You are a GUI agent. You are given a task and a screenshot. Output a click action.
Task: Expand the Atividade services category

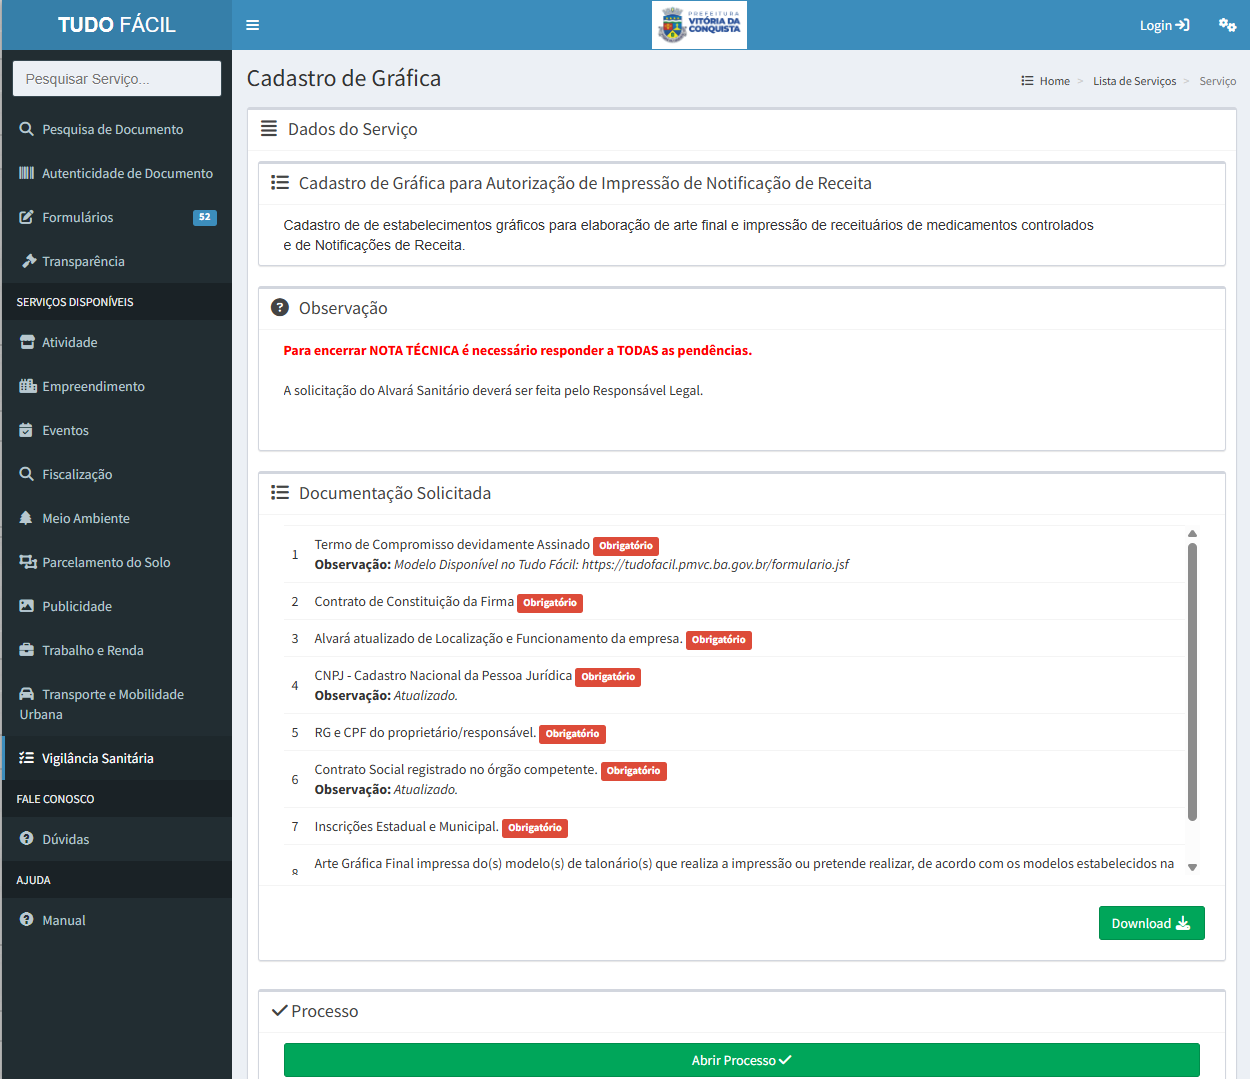point(70,342)
